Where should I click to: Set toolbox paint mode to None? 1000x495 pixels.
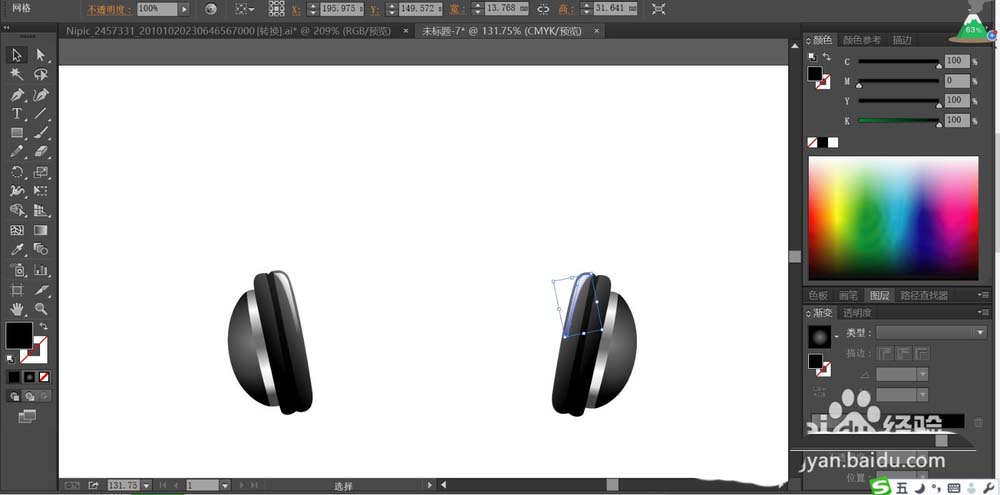pyautogui.click(x=44, y=377)
